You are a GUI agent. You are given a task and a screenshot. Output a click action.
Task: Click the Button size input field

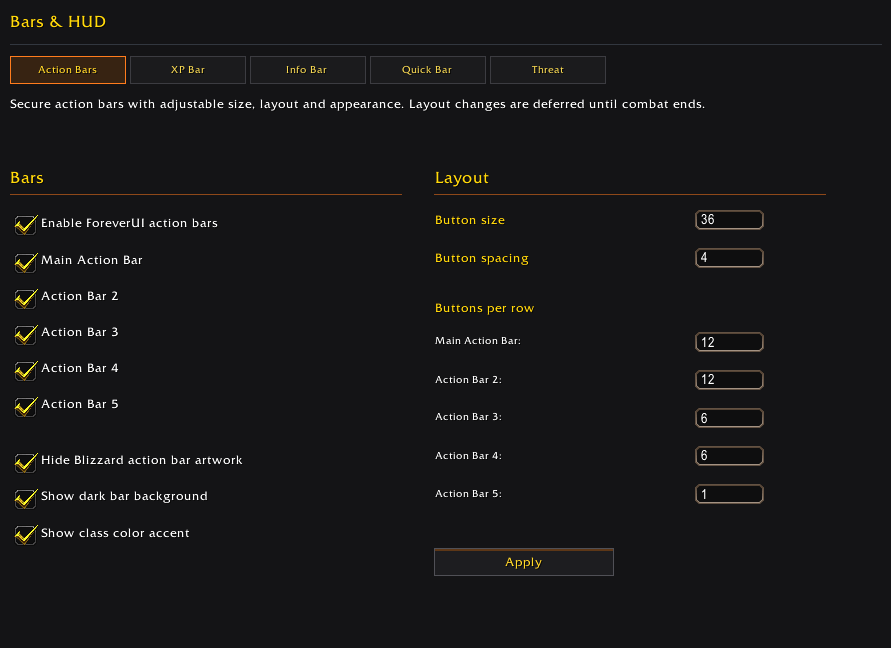point(729,220)
